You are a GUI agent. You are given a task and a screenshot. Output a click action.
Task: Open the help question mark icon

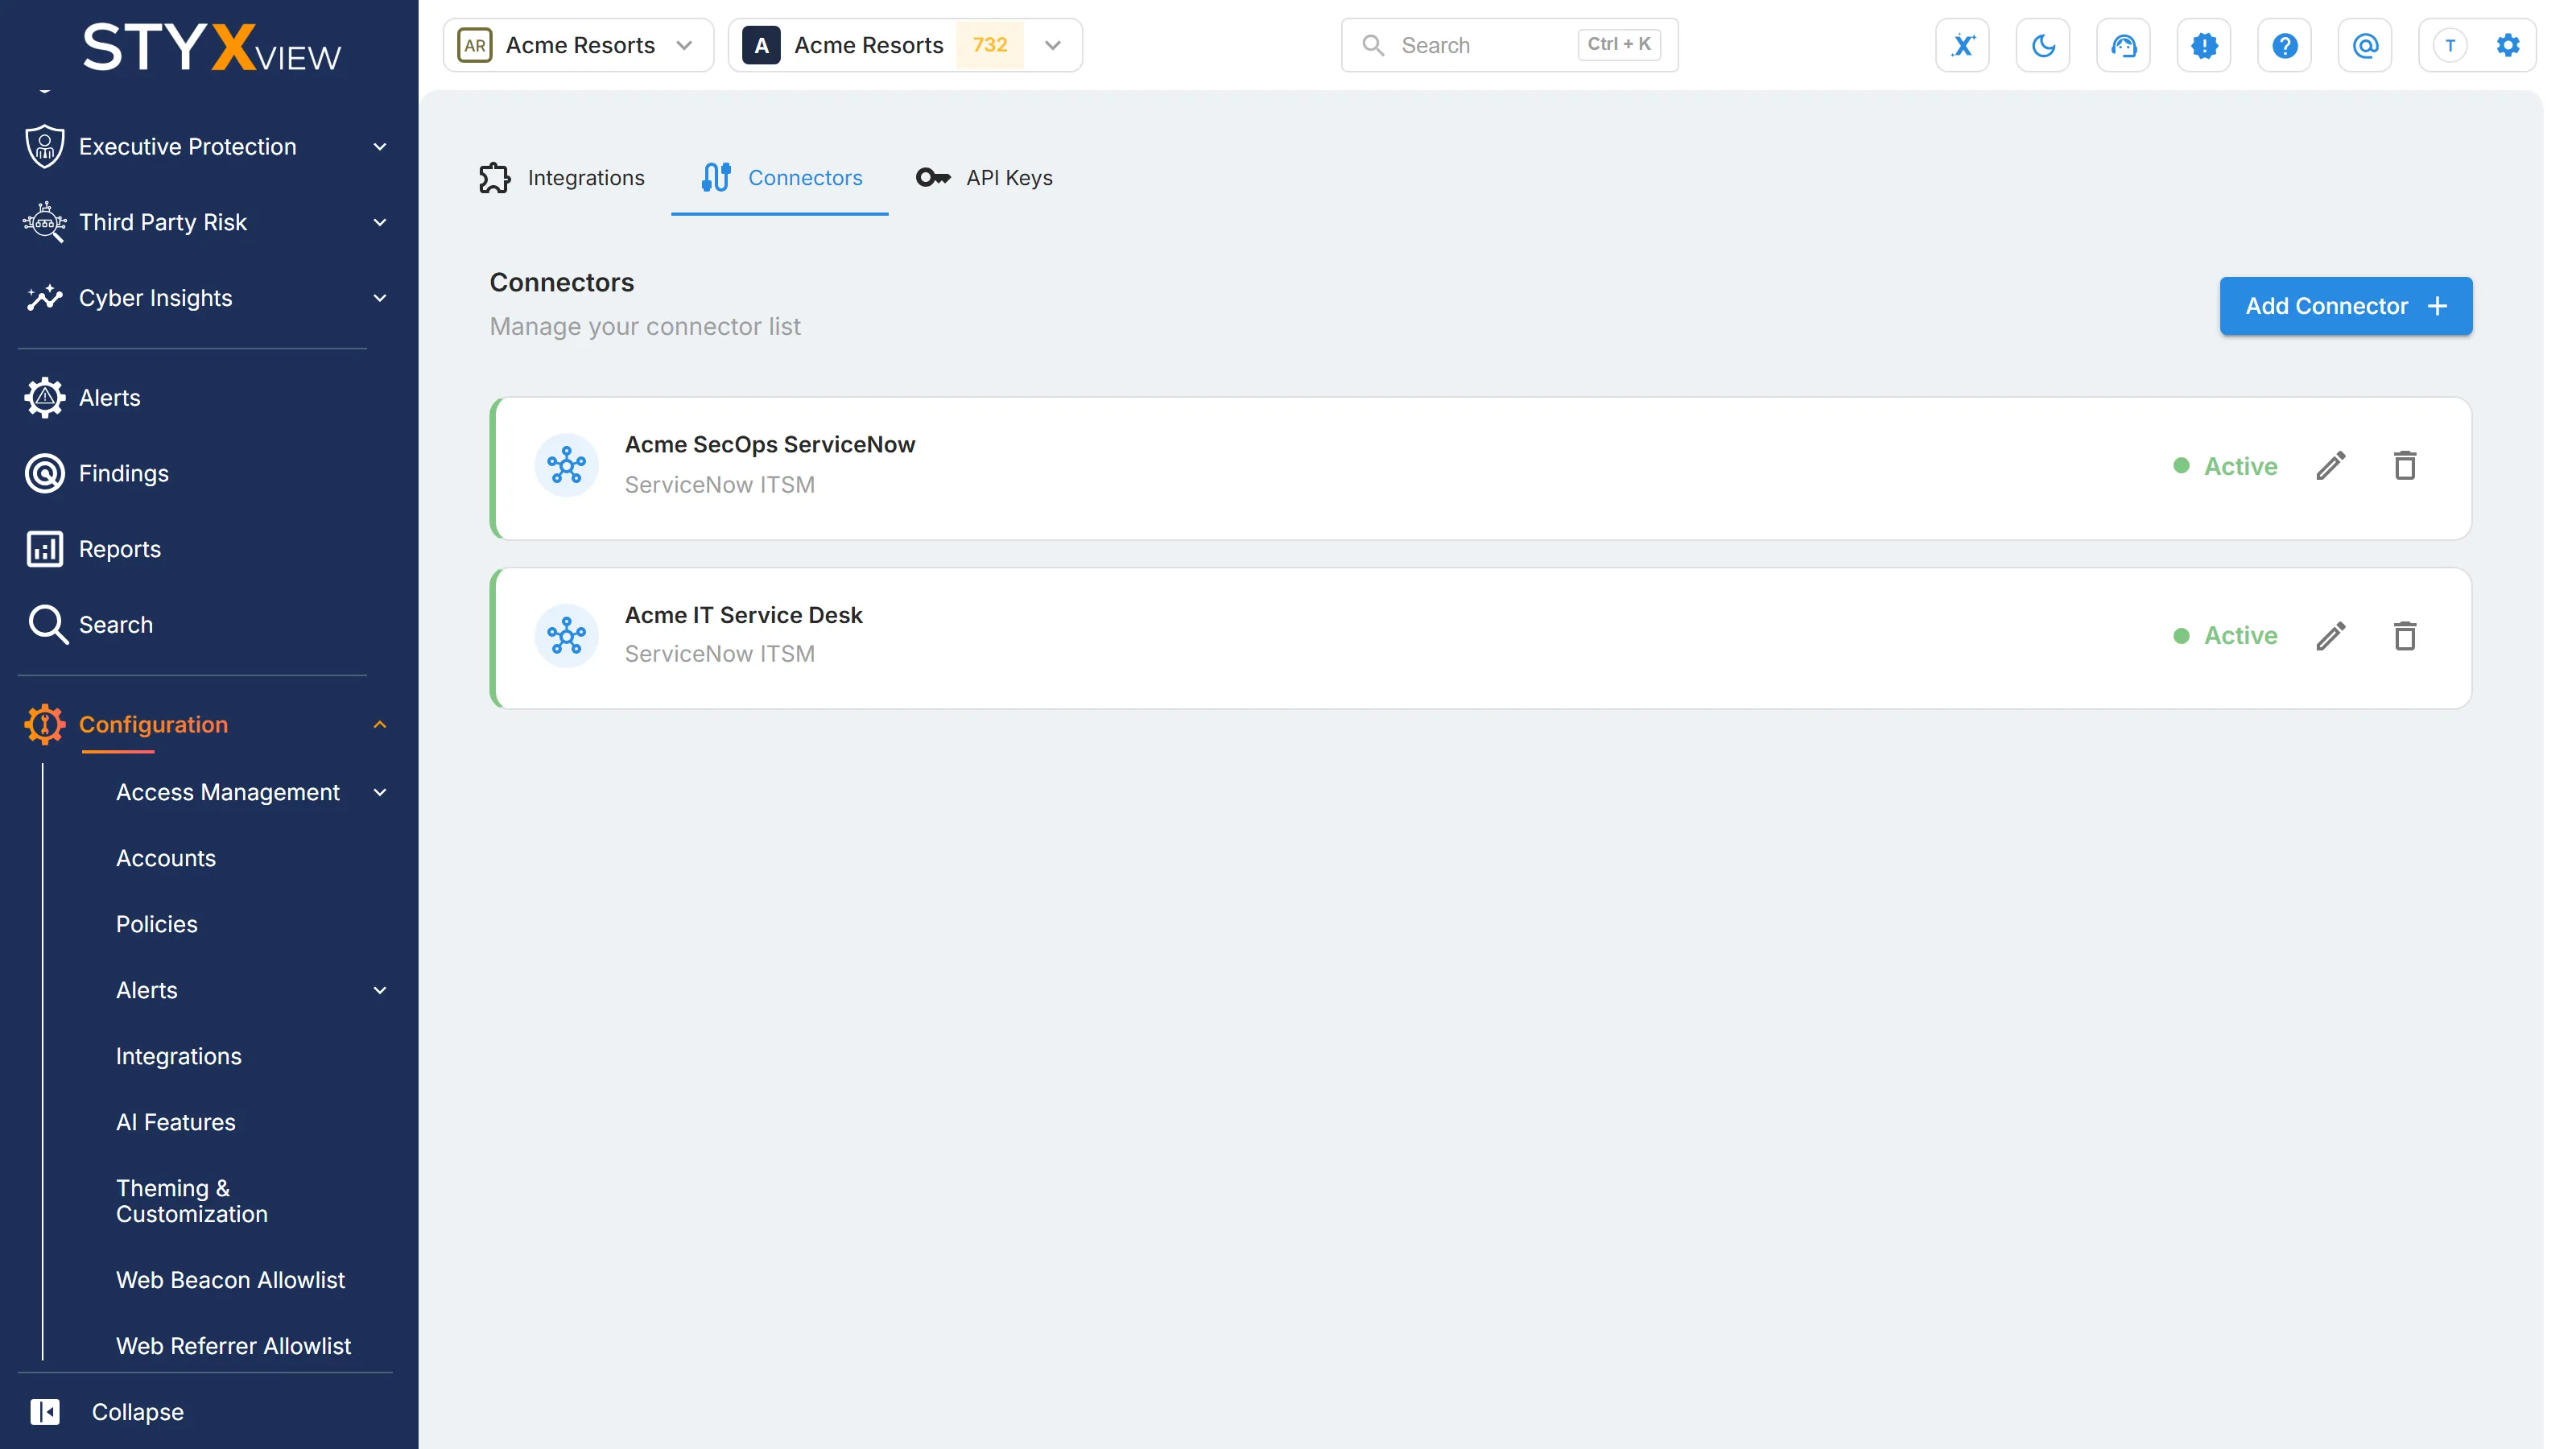(2284, 45)
